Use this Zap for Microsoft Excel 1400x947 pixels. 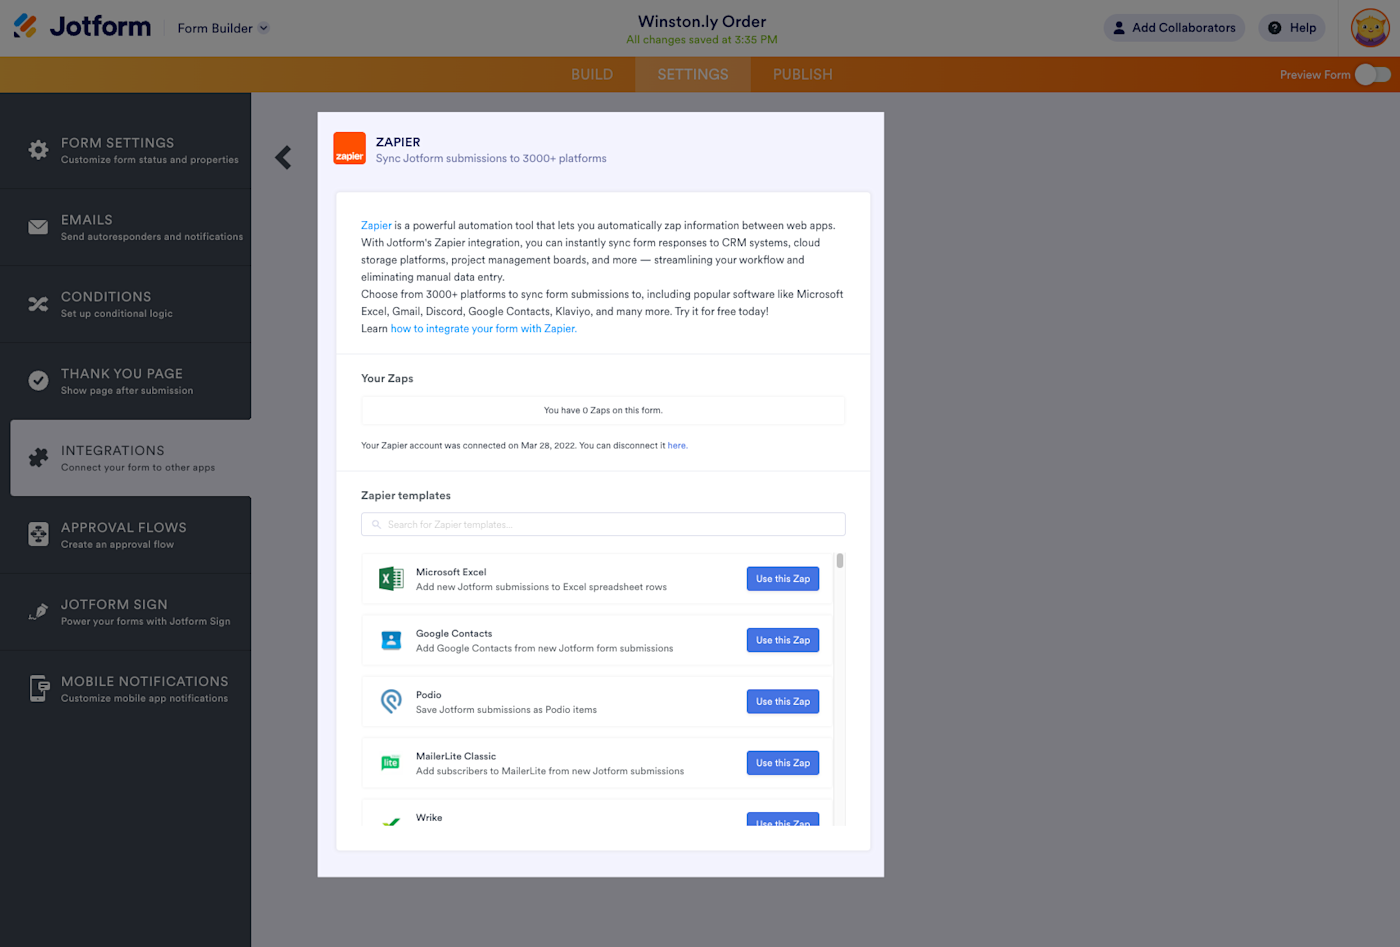pos(783,579)
